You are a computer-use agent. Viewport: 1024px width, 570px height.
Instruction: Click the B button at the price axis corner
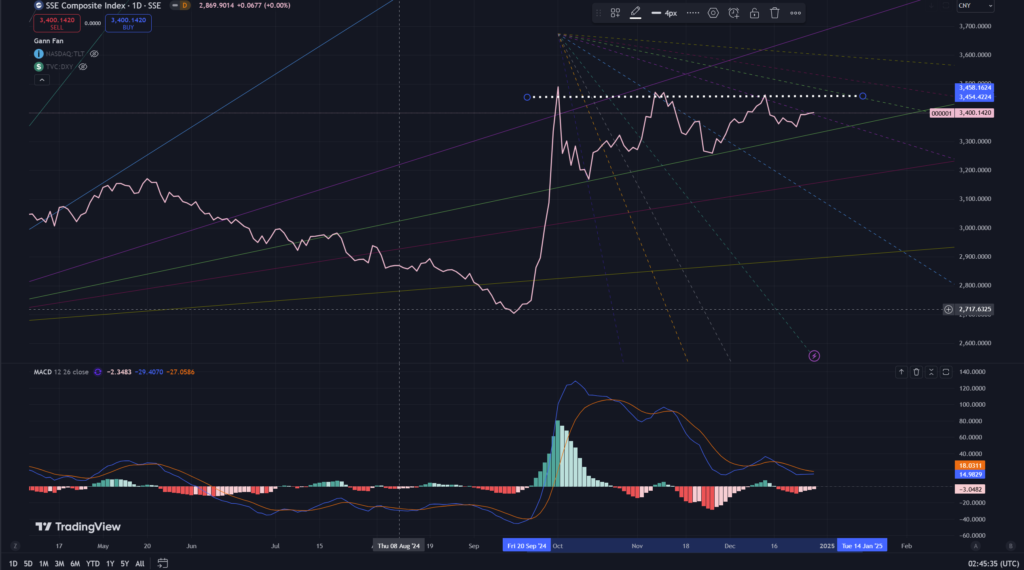click(1010, 546)
